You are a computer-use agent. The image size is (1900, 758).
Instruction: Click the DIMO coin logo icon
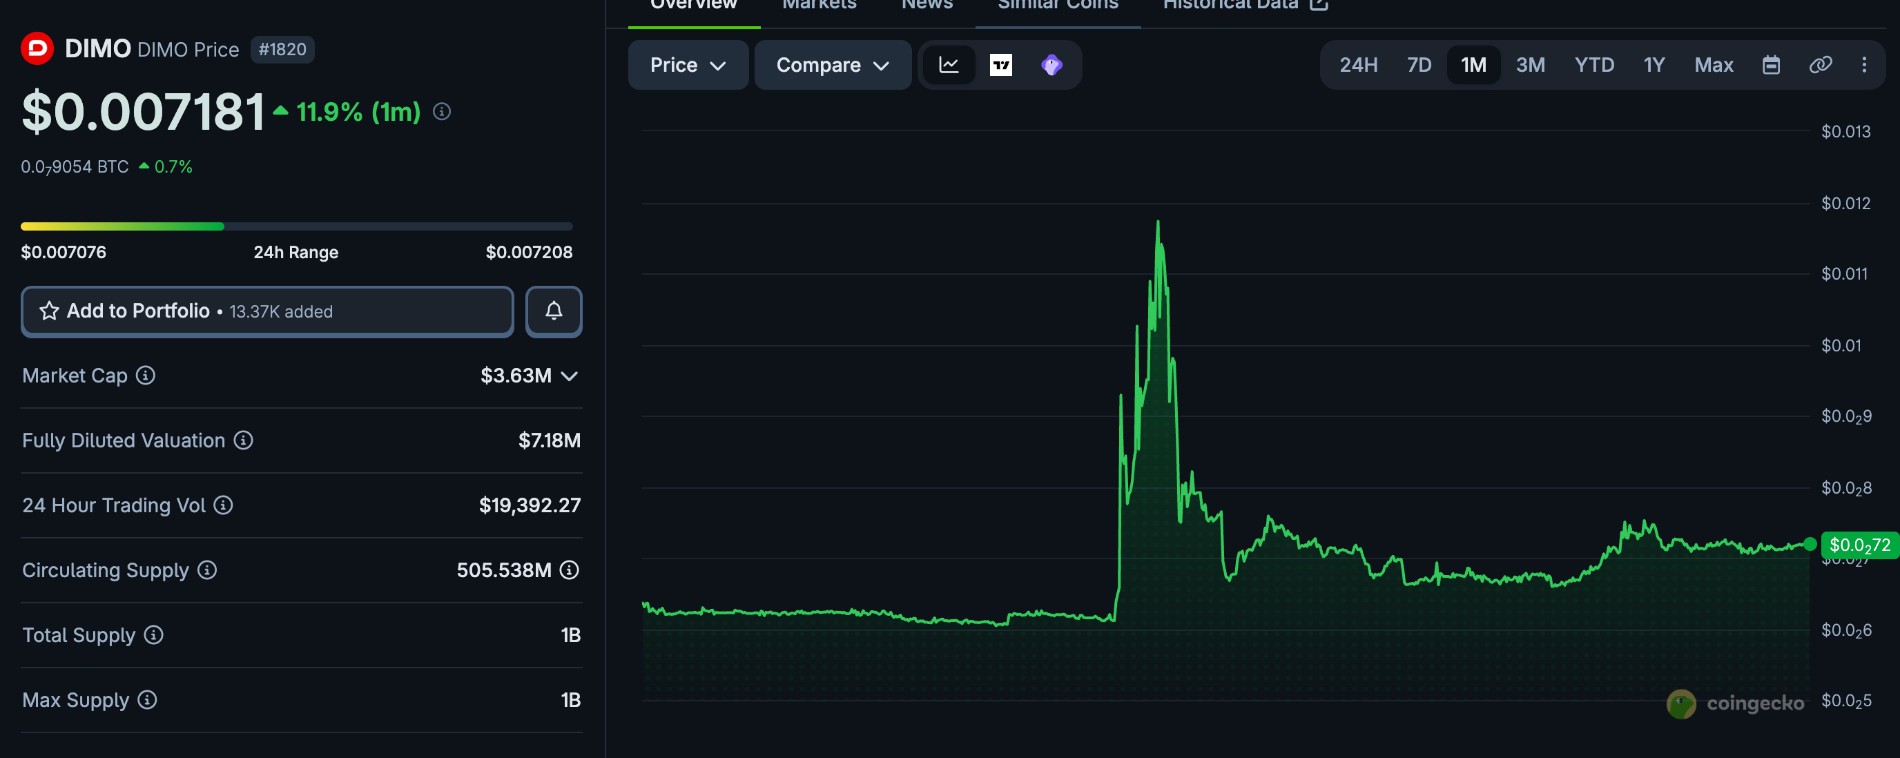point(37,48)
